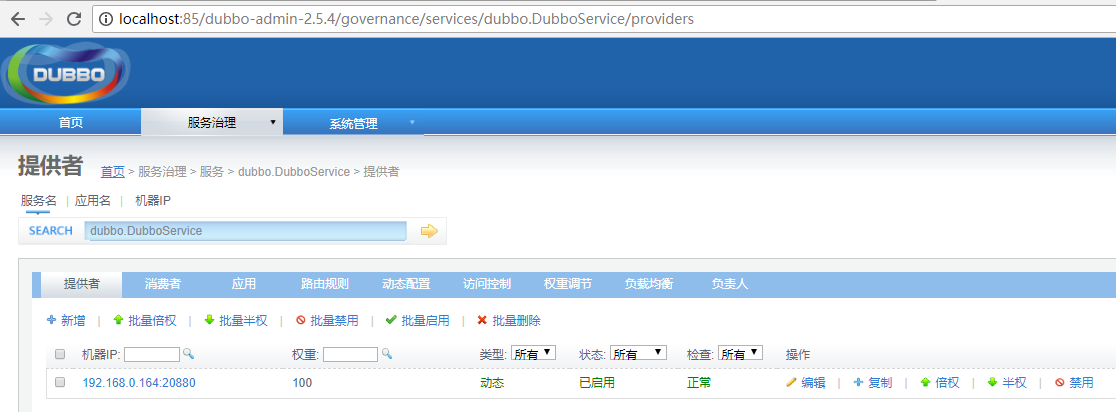Click the red ban icon for 批量禁用
Image resolution: width=1116 pixels, height=412 pixels.
300,320
